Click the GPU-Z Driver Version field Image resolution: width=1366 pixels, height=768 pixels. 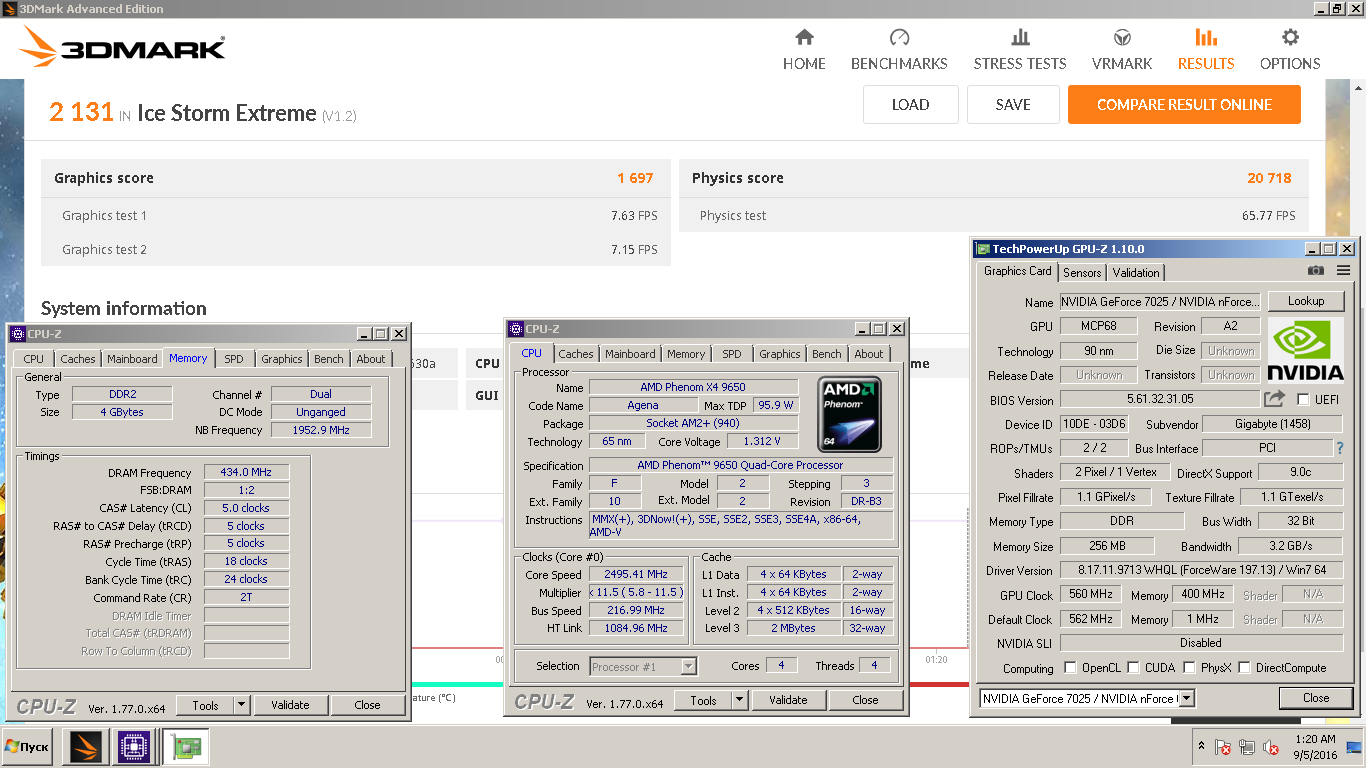coord(1200,570)
